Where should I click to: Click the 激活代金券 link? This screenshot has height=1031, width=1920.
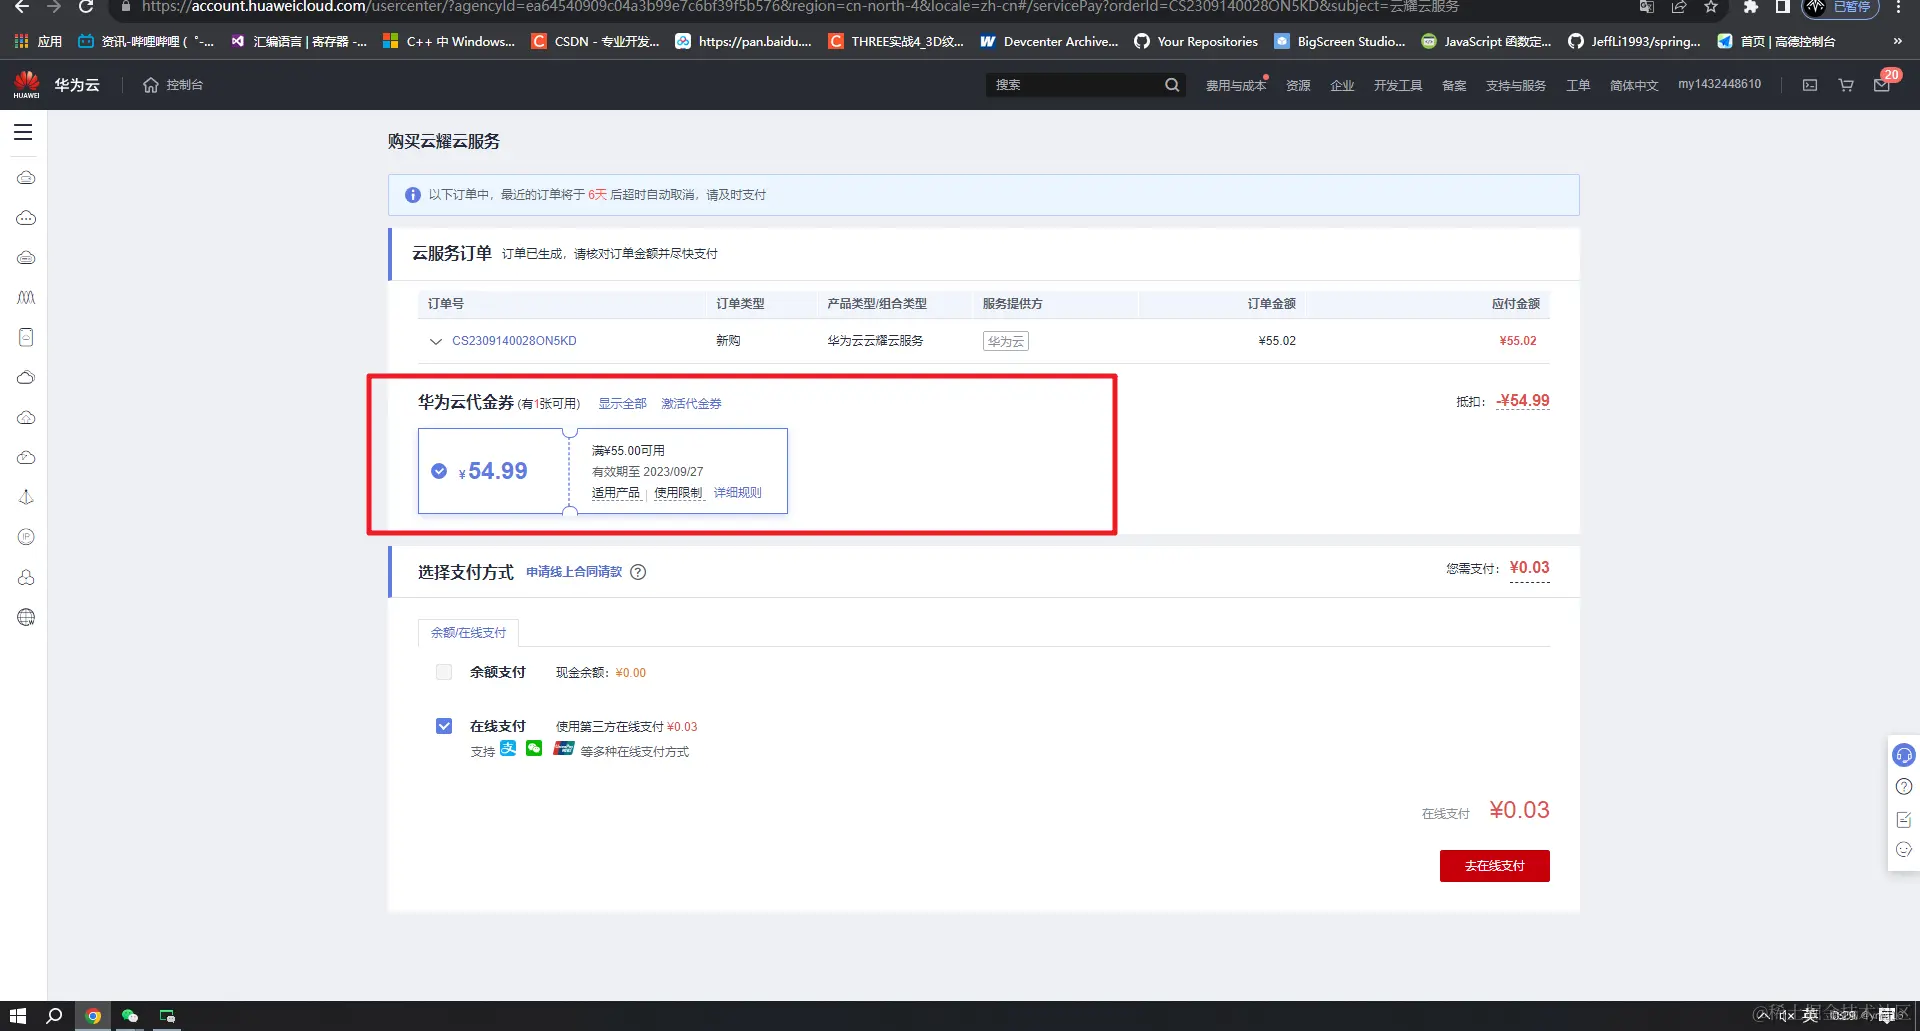coord(691,404)
